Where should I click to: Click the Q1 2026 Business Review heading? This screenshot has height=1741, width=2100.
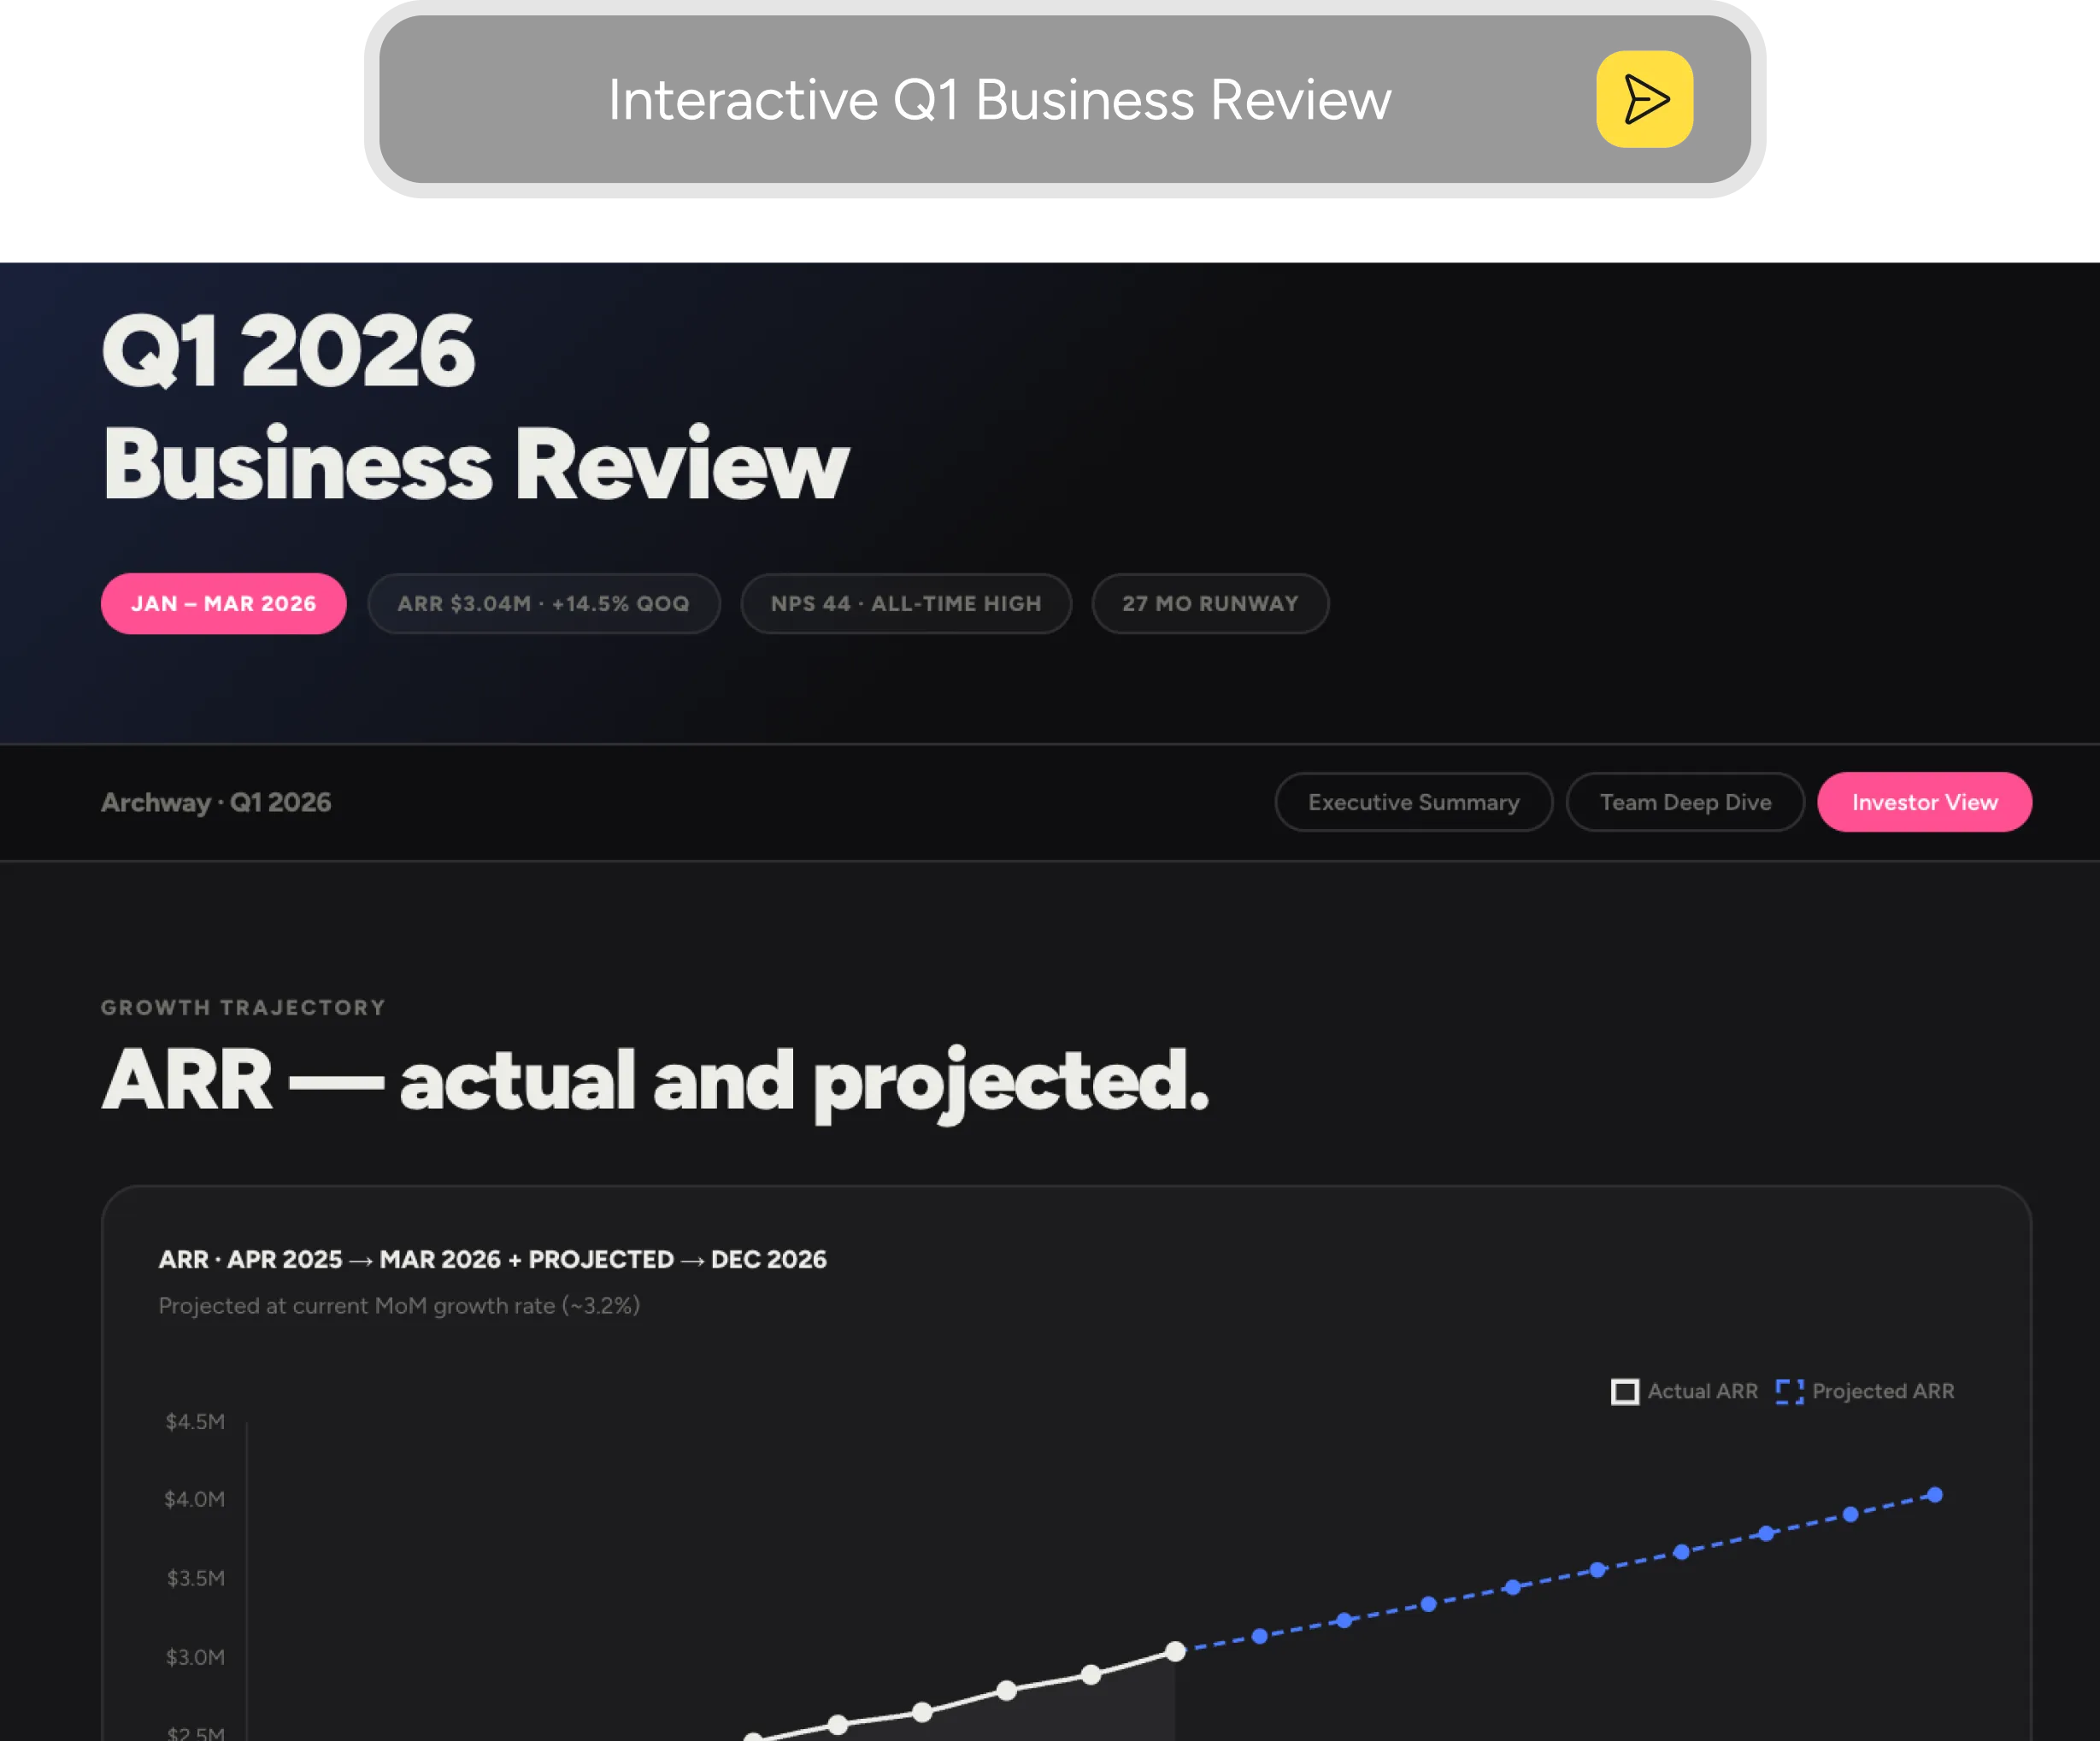(x=475, y=407)
